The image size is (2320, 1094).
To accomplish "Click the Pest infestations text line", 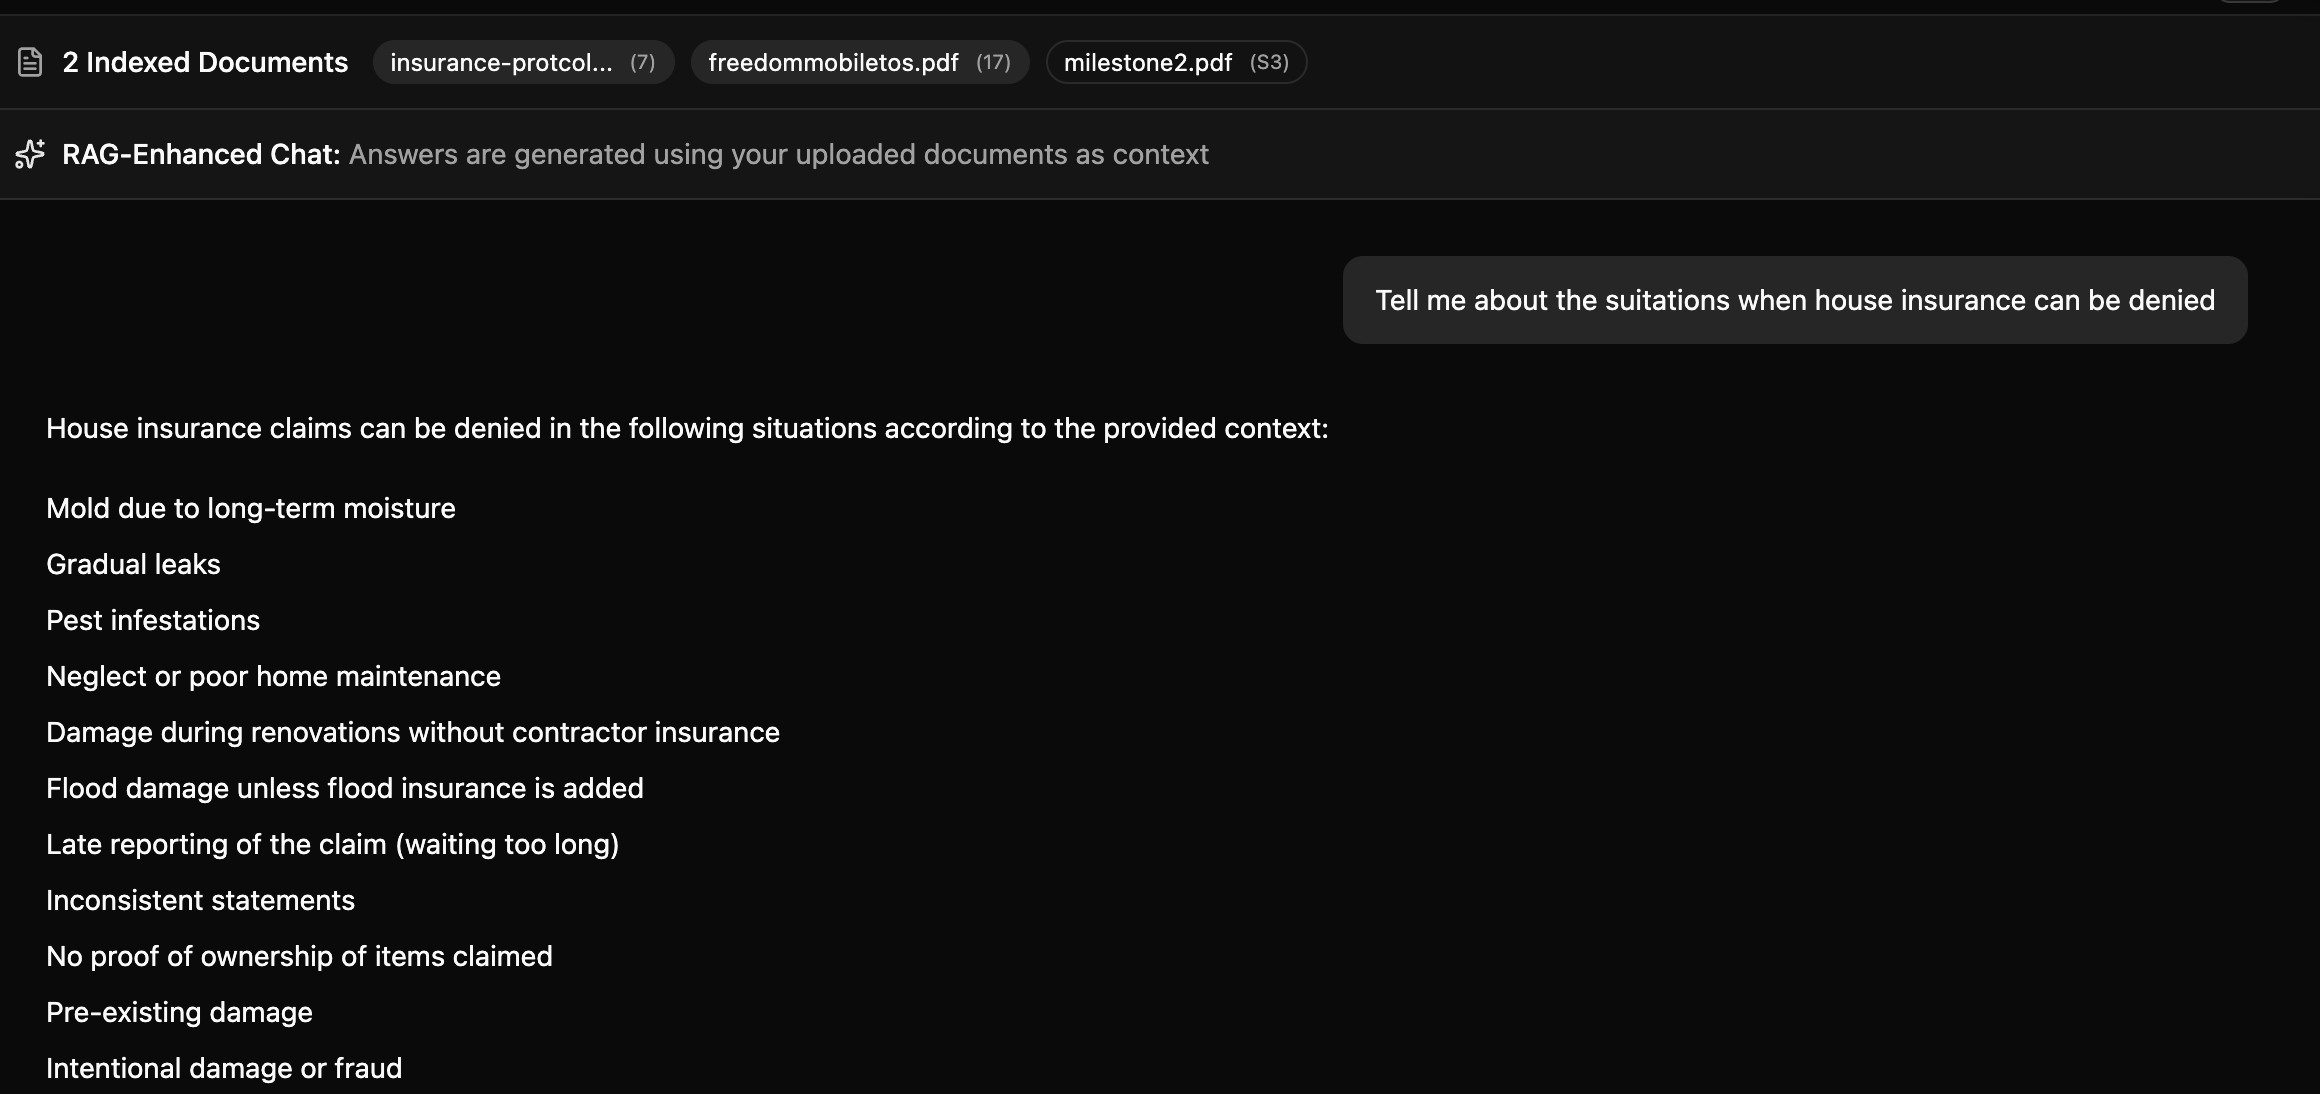I will tap(152, 620).
